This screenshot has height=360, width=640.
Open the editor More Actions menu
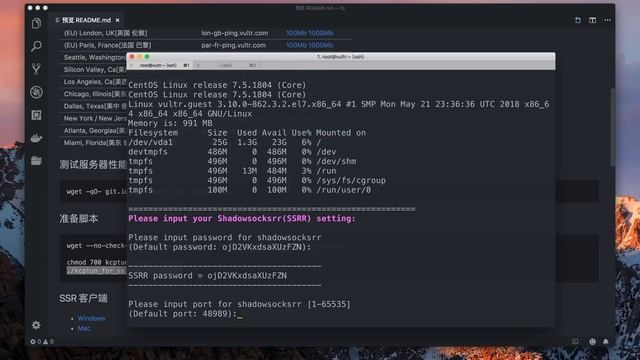coord(607,20)
